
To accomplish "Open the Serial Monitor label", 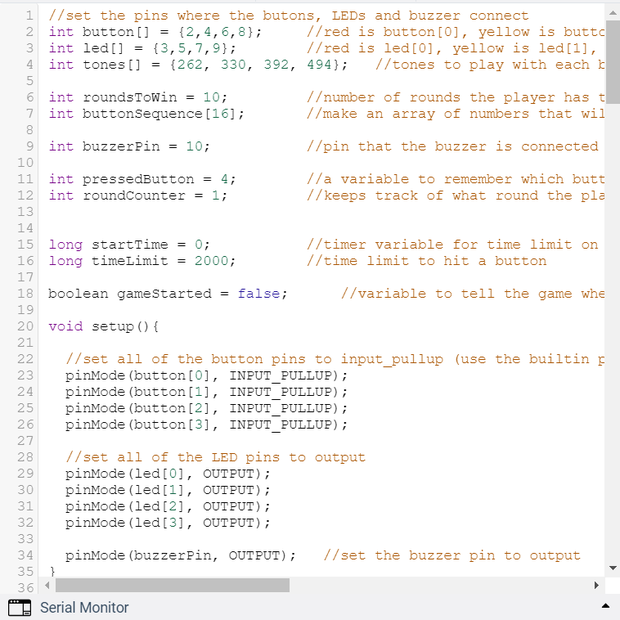I will (x=84, y=607).
